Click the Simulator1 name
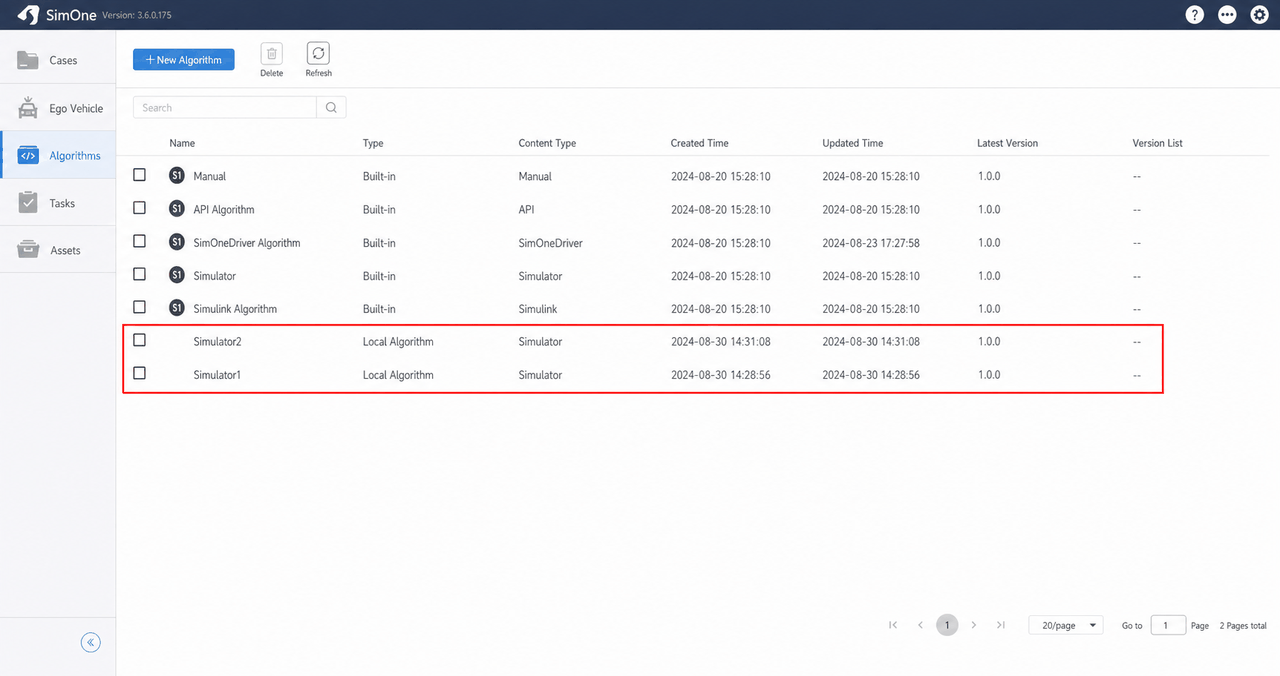Viewport: 1280px width, 676px height. [217, 375]
